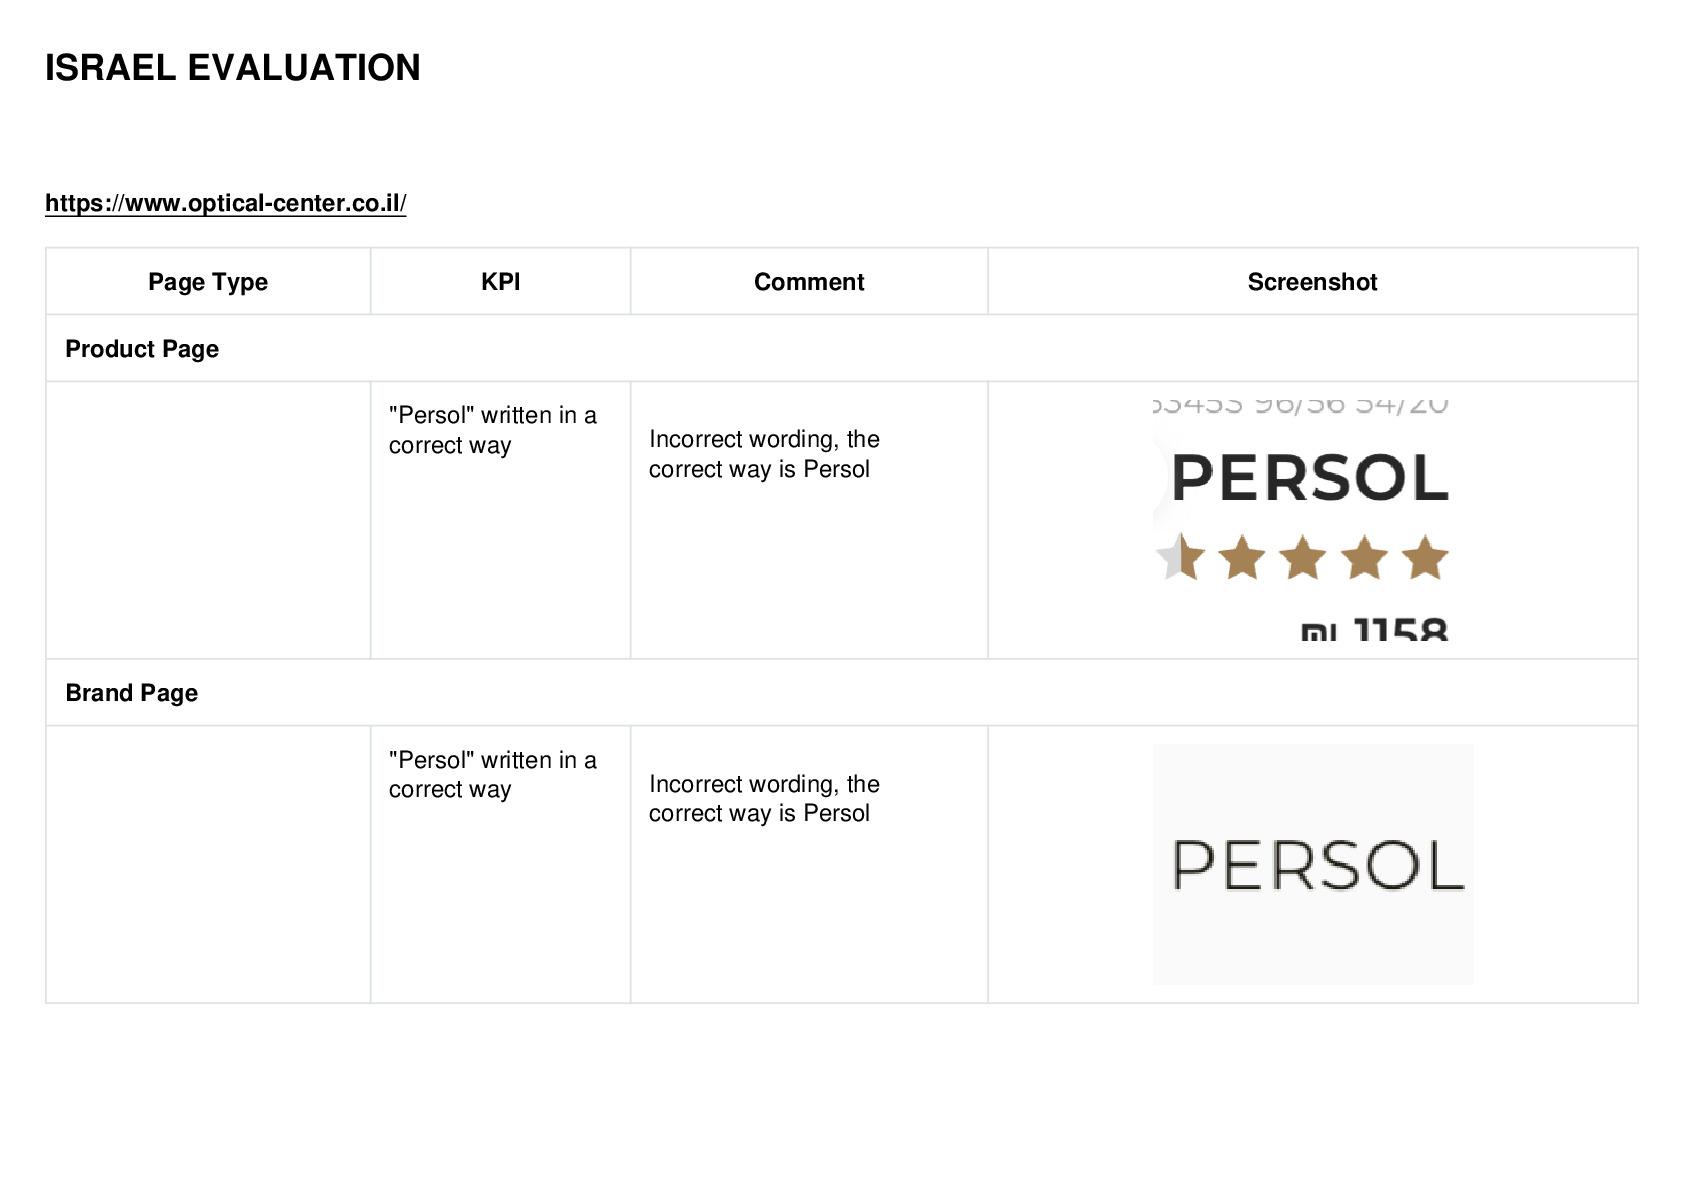The width and height of the screenshot is (1684, 1191).
Task: Click the second gold rating star
Action: (1242, 557)
